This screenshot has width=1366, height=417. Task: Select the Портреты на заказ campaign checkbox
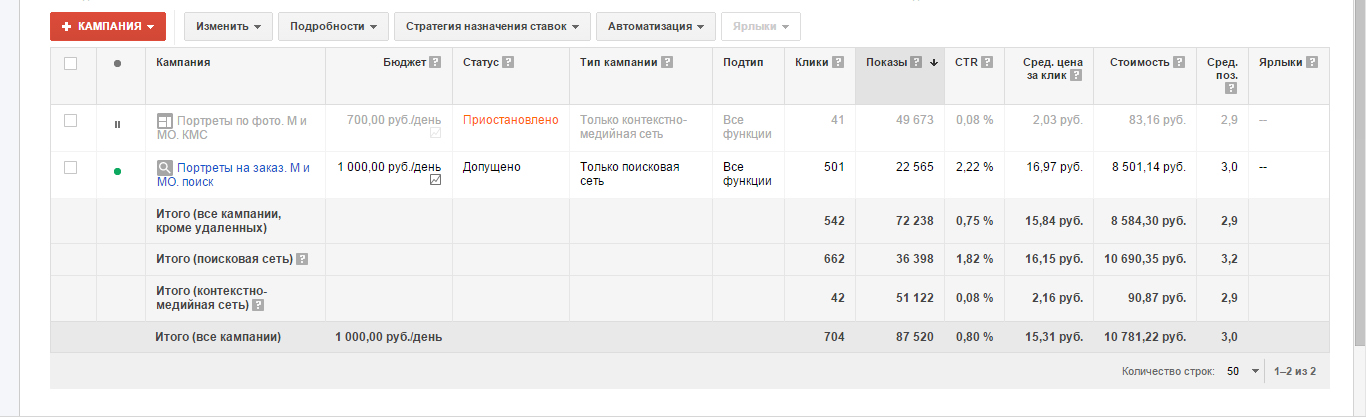point(70,168)
